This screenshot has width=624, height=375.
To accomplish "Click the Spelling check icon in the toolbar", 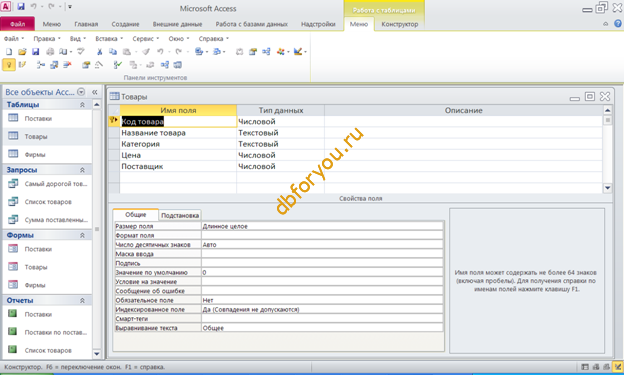I will pyautogui.click(x=81, y=51).
